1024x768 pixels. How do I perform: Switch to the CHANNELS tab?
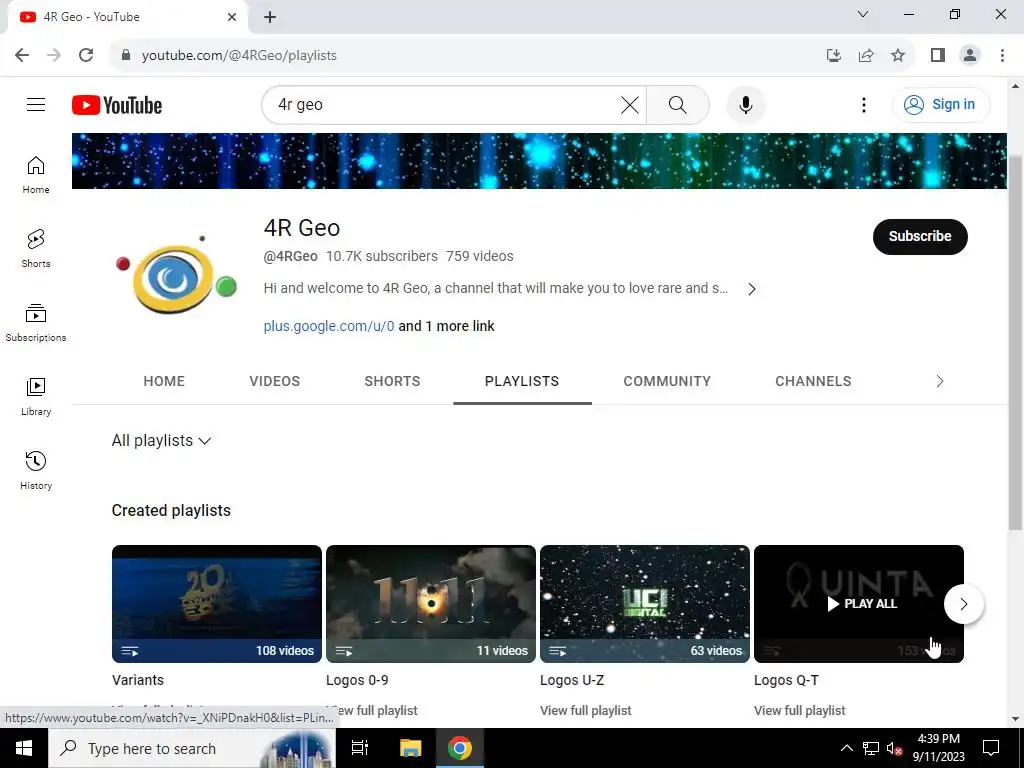click(x=813, y=381)
